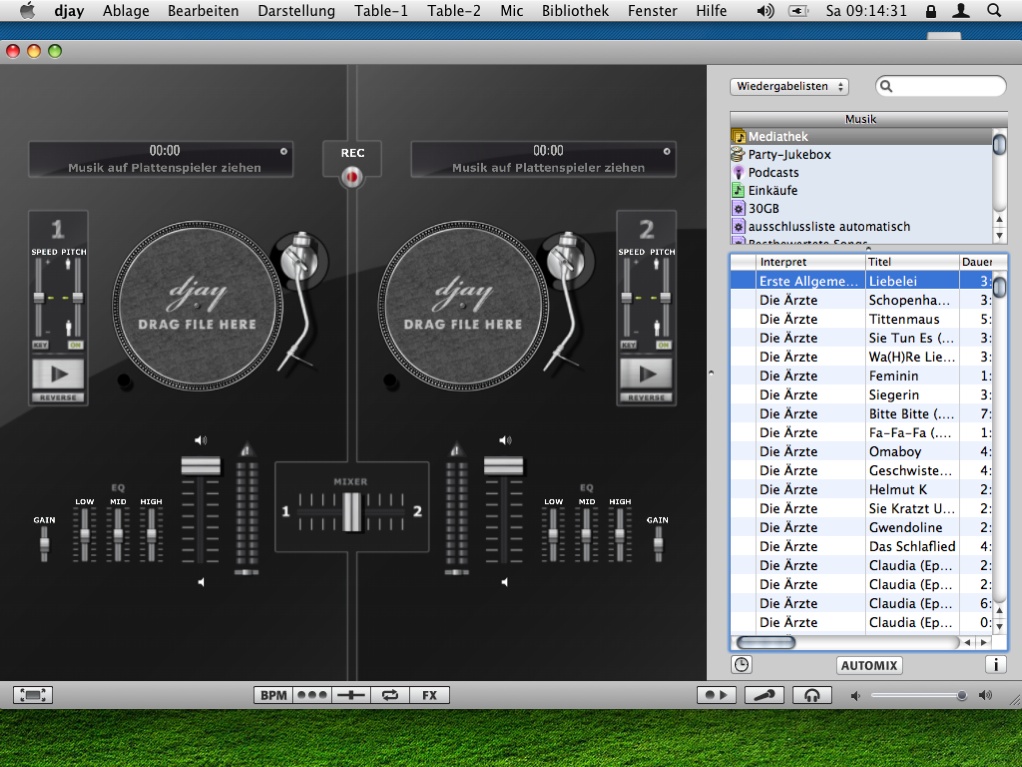The image size is (1022, 767).
Task: Open the FX effects panel
Action: (x=430, y=695)
